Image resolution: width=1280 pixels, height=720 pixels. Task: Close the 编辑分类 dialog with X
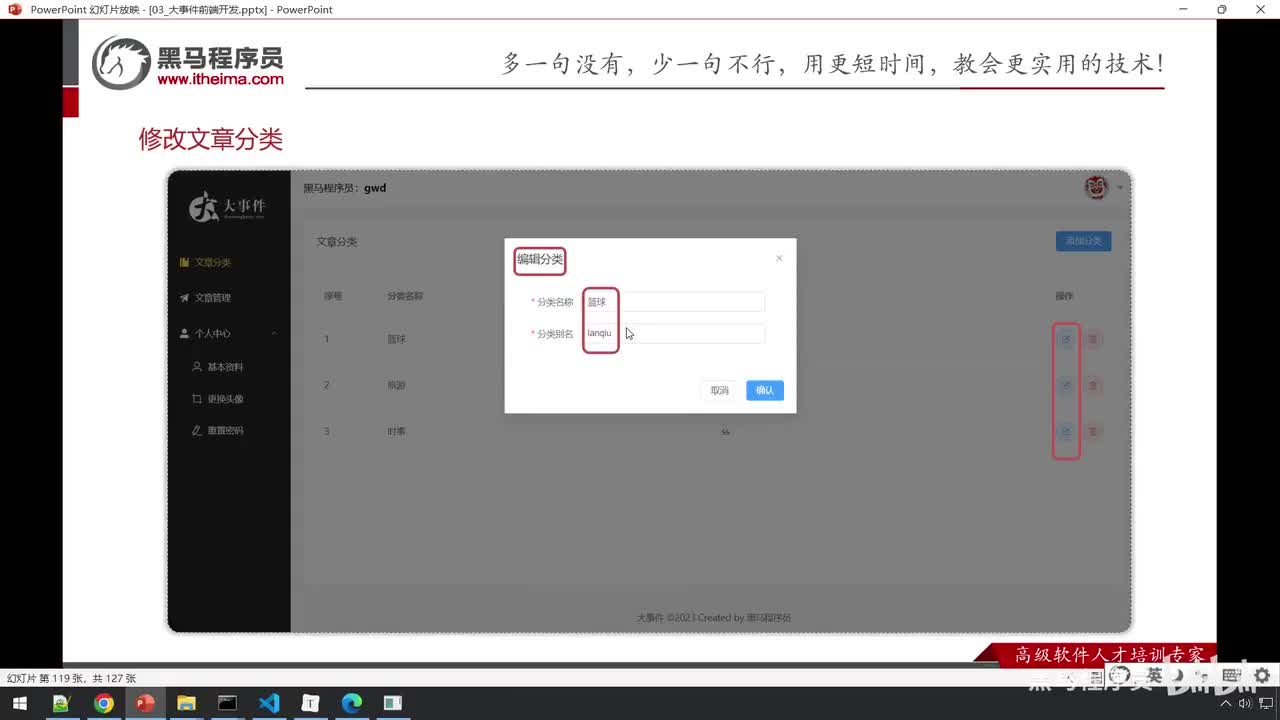tap(779, 258)
